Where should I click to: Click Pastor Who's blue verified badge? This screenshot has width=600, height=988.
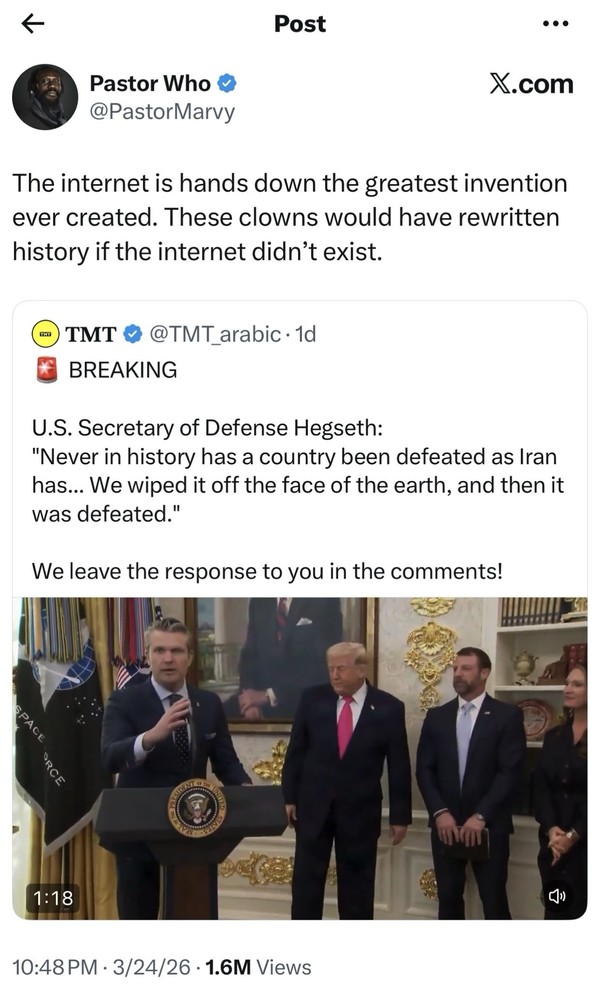228,84
